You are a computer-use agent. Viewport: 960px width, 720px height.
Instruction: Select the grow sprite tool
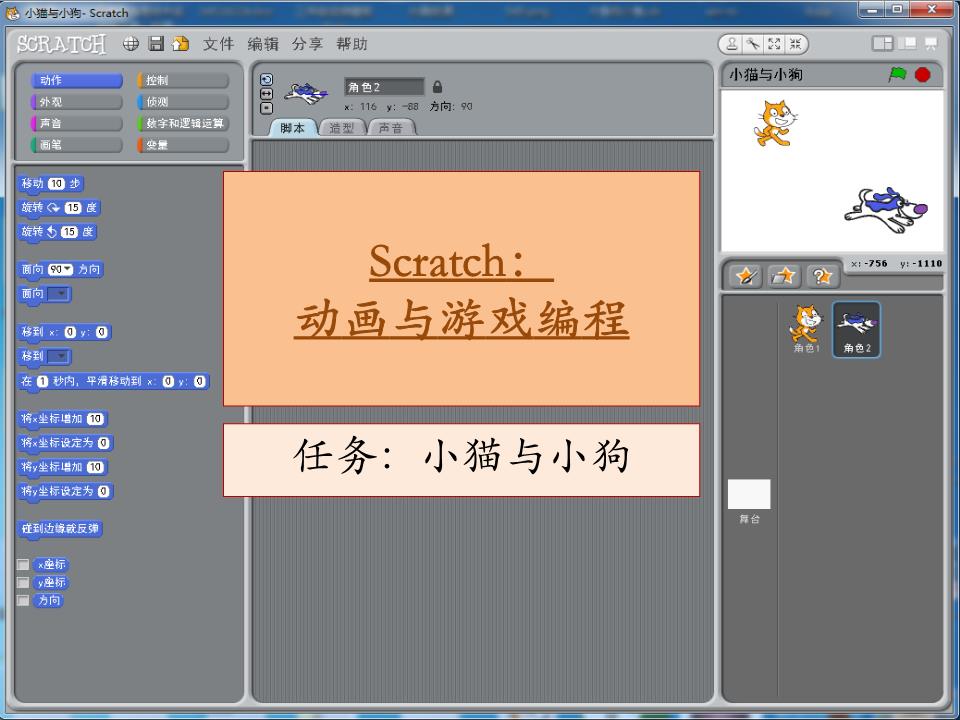(774, 43)
